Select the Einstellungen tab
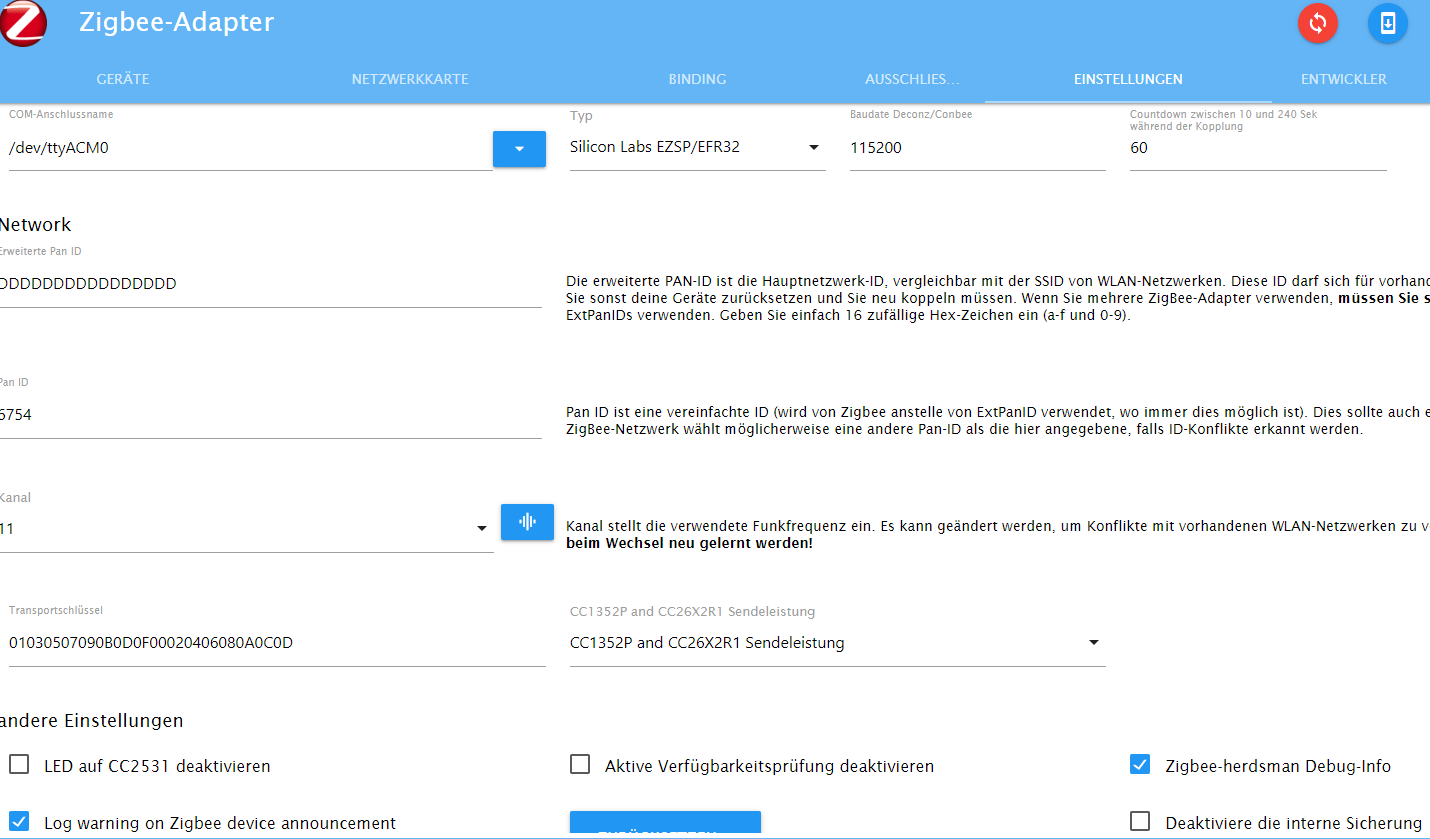 (x=1128, y=79)
